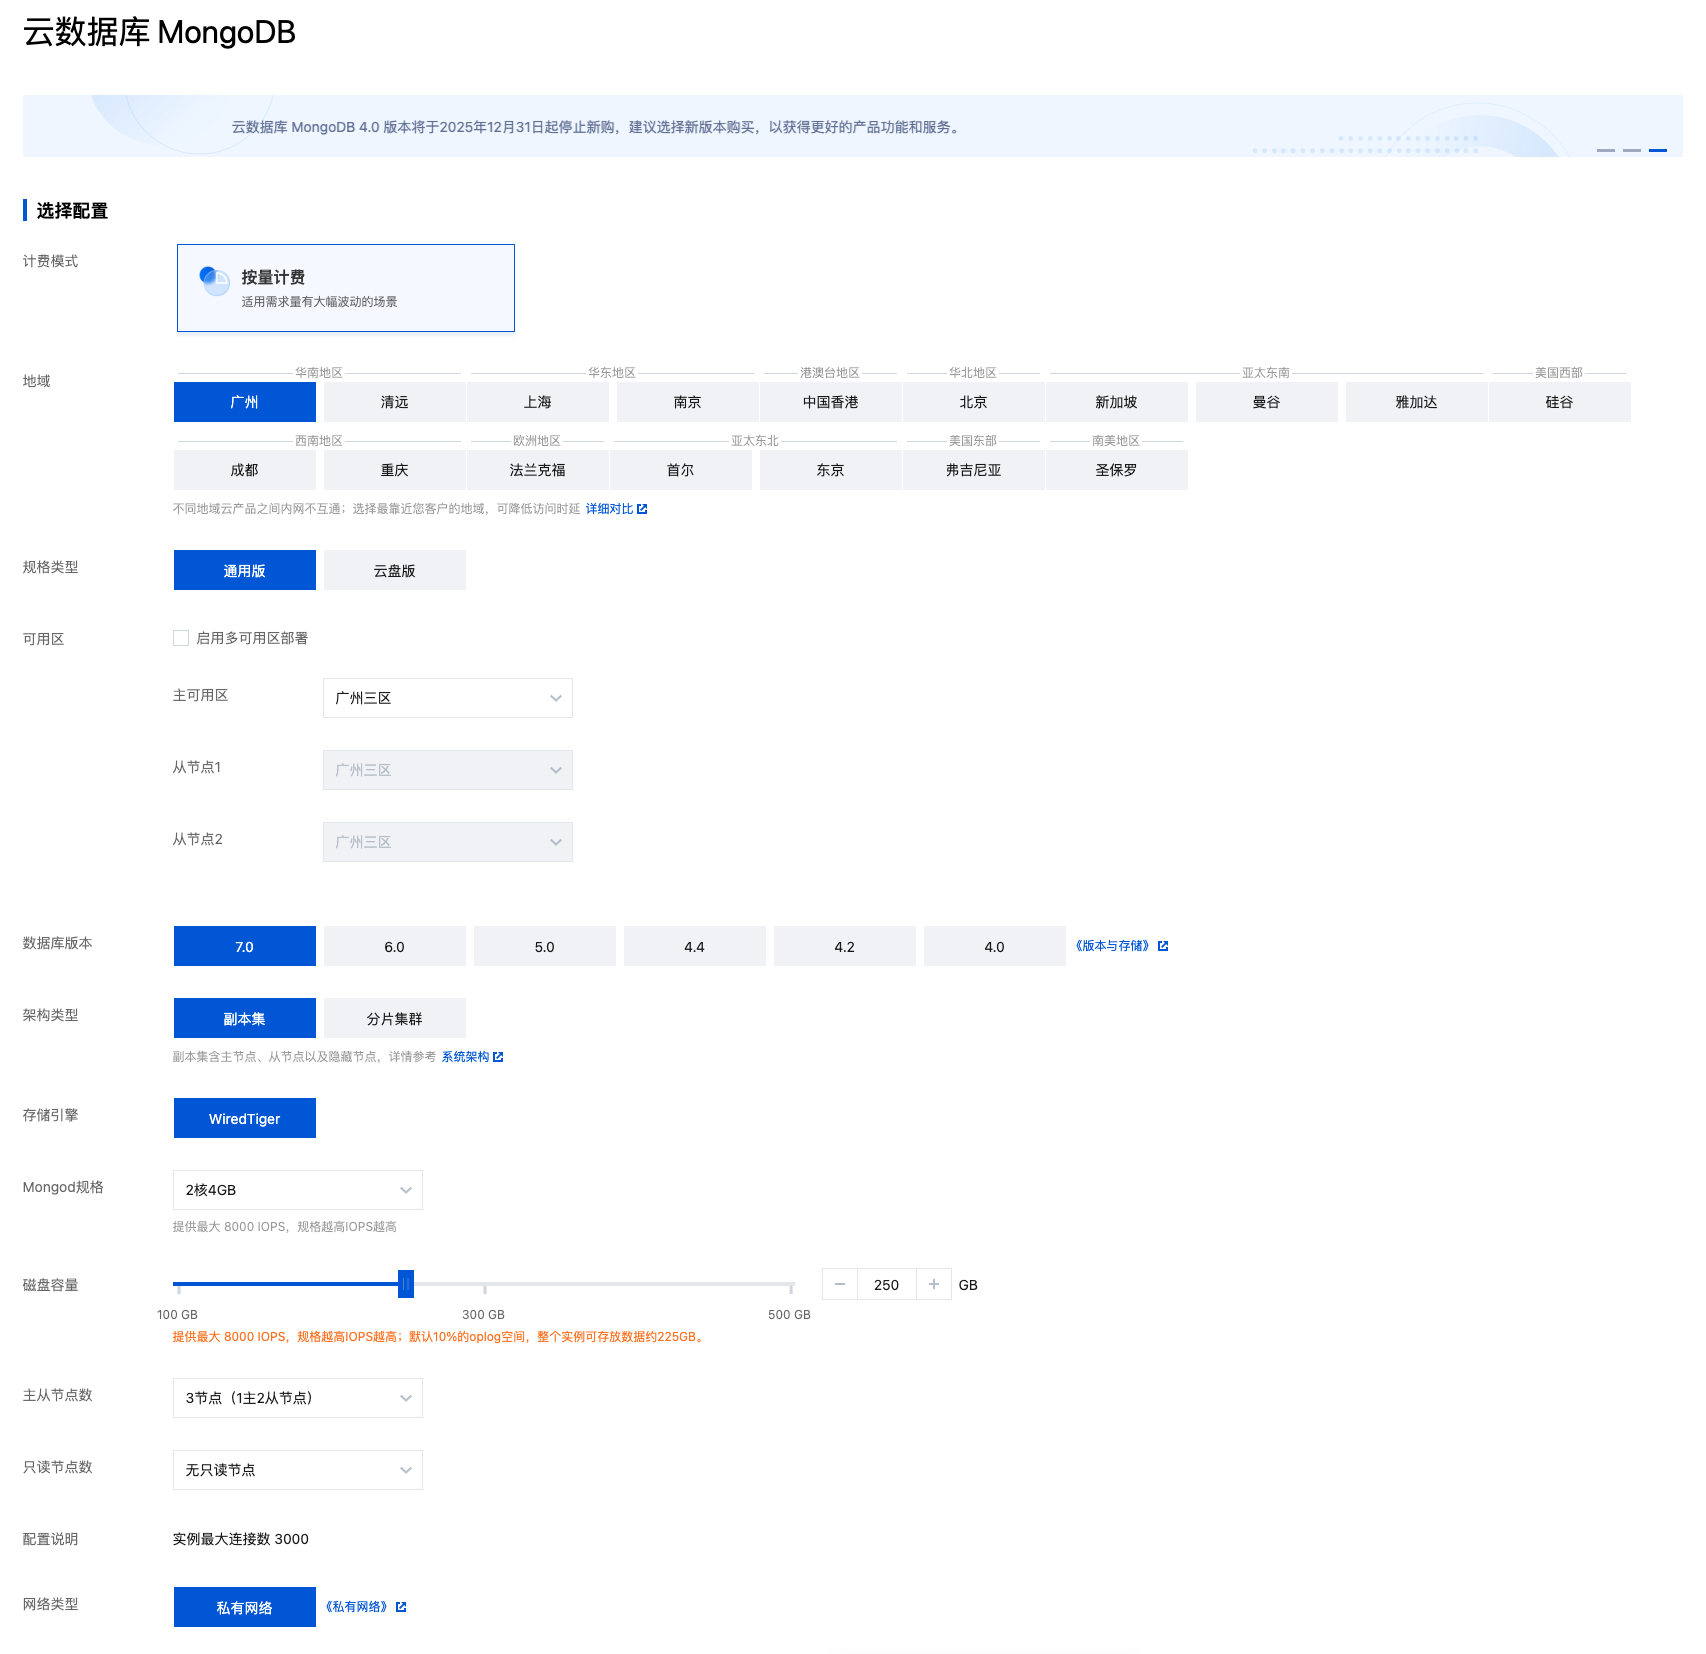Increase disk capacity with the plus button

pyautogui.click(x=934, y=1284)
